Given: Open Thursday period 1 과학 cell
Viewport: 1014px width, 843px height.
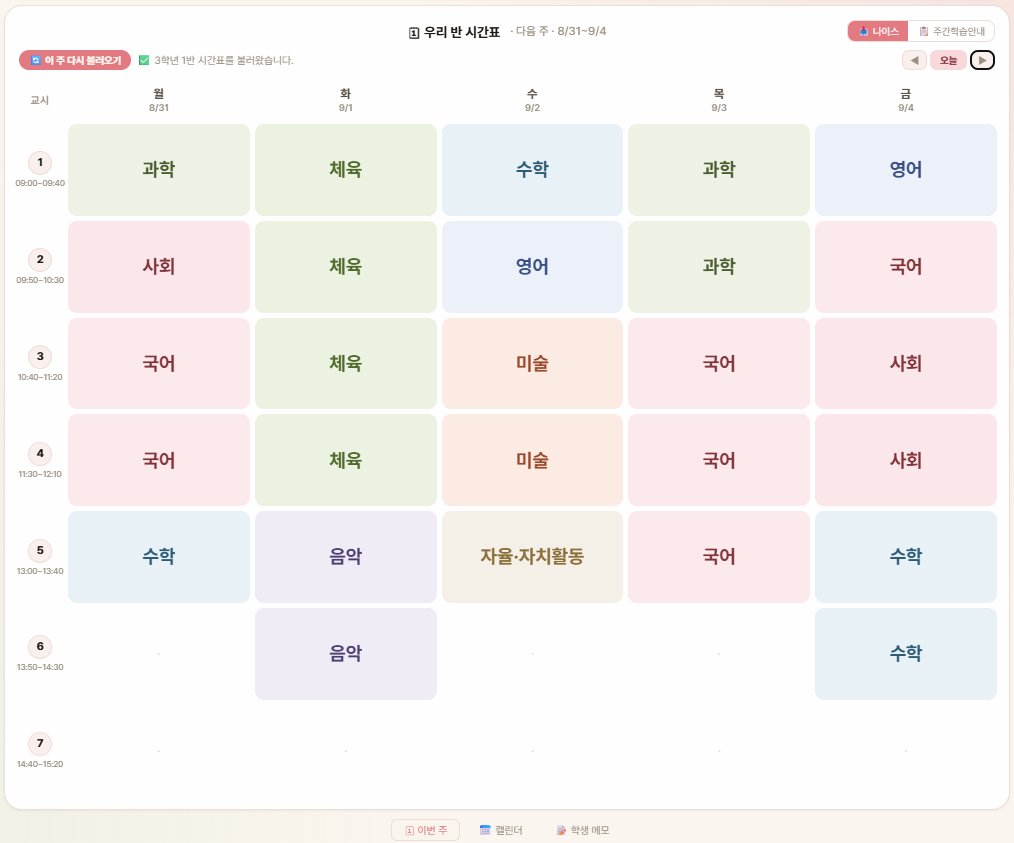Looking at the screenshot, I should click(x=719, y=170).
